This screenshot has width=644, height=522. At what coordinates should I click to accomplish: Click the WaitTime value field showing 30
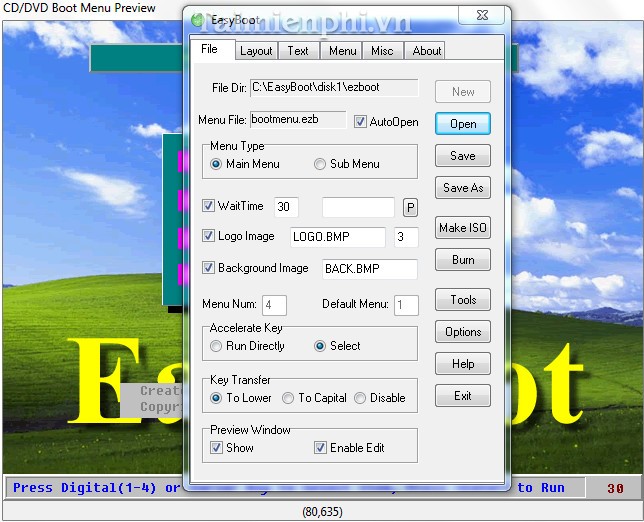tap(286, 207)
